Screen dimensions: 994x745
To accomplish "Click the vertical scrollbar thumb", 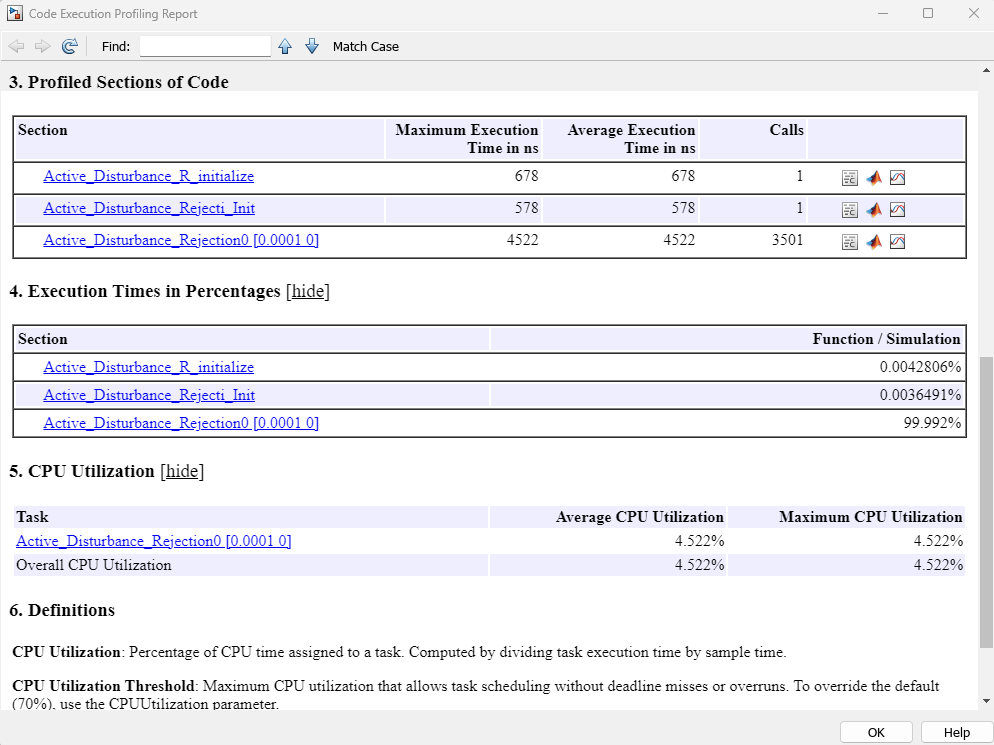I will (x=986, y=500).
